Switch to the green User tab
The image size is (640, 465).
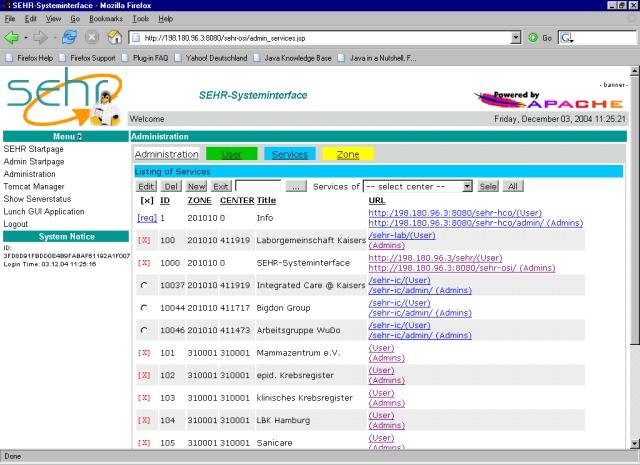(x=231, y=154)
